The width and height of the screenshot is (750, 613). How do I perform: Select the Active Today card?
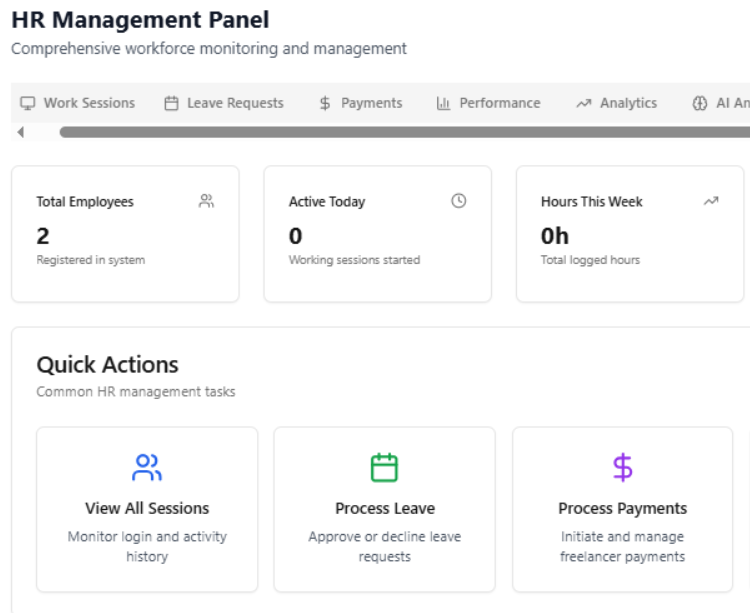(378, 234)
